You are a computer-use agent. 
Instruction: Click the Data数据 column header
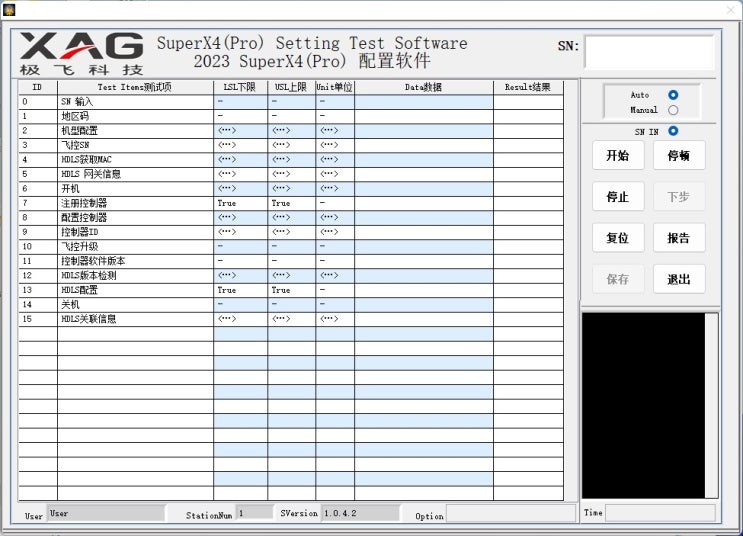tap(424, 87)
